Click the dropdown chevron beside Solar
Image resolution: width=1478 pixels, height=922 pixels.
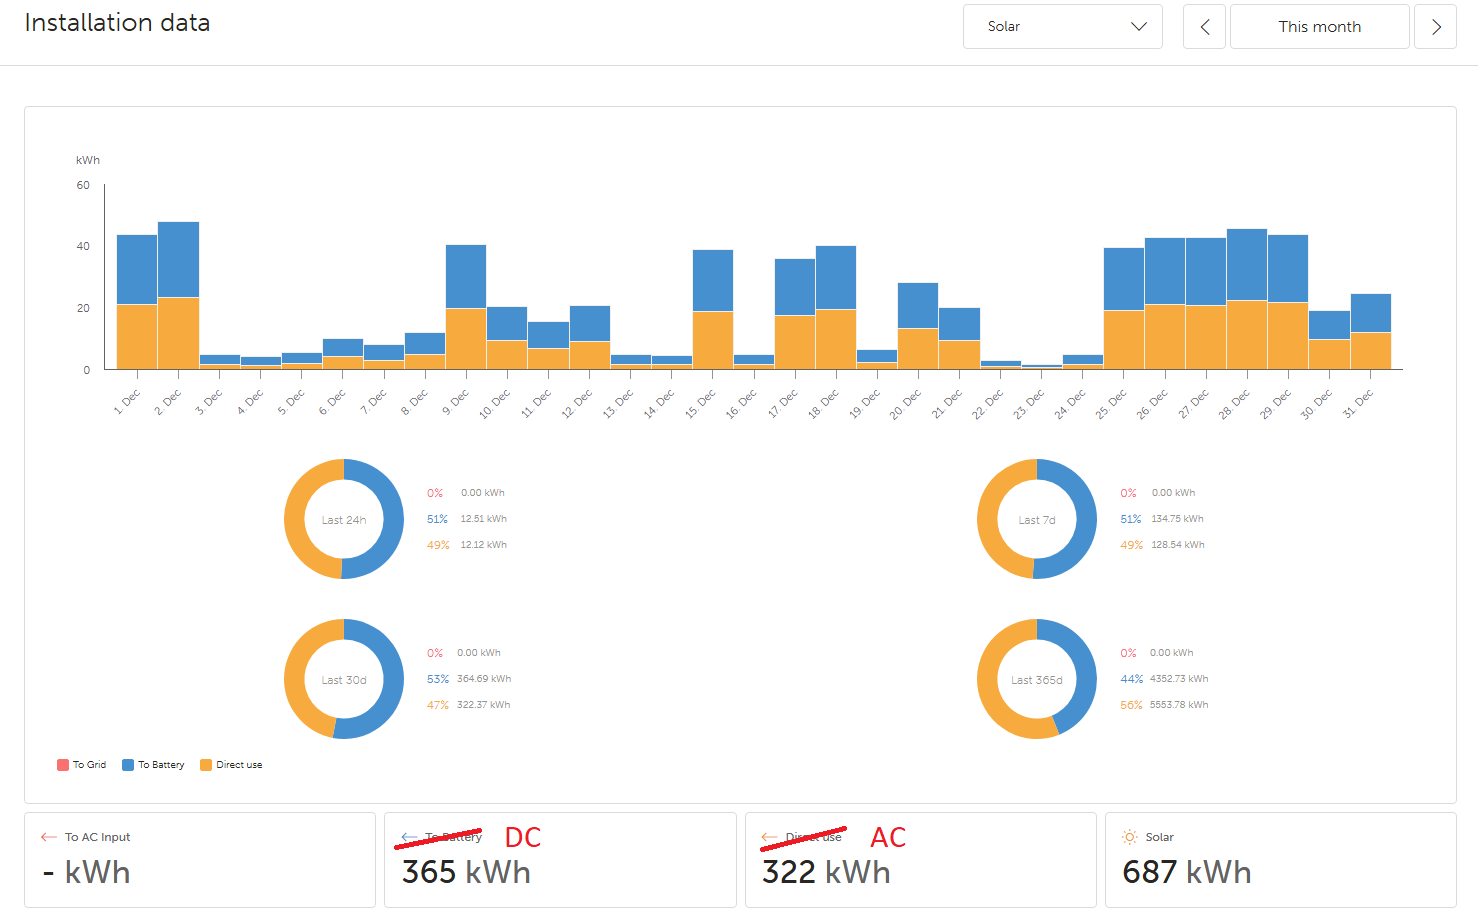pyautogui.click(x=1138, y=27)
